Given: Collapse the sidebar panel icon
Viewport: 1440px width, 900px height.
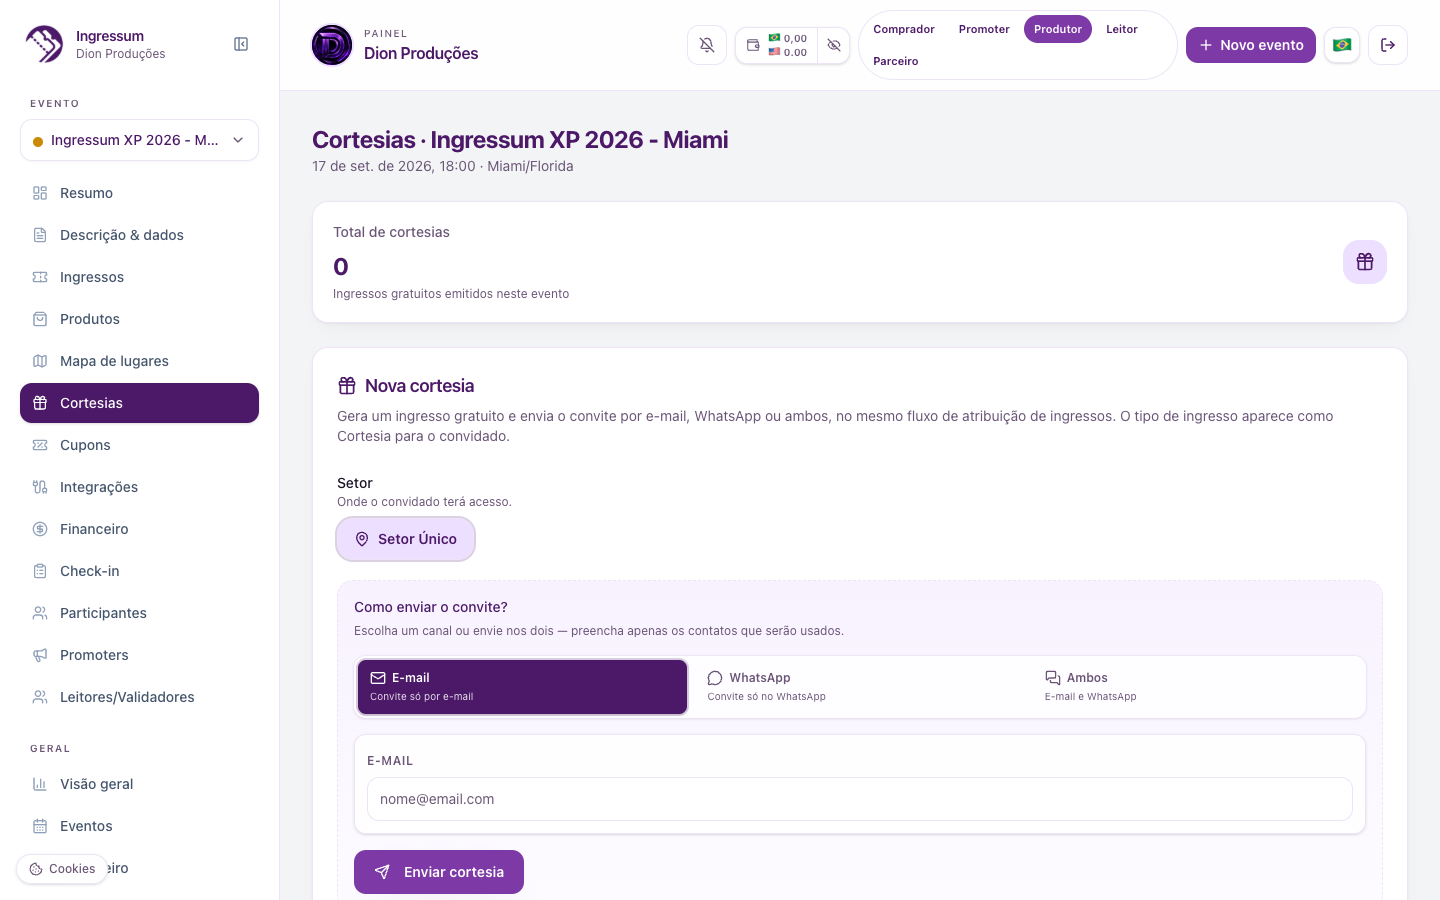Looking at the screenshot, I should [241, 44].
